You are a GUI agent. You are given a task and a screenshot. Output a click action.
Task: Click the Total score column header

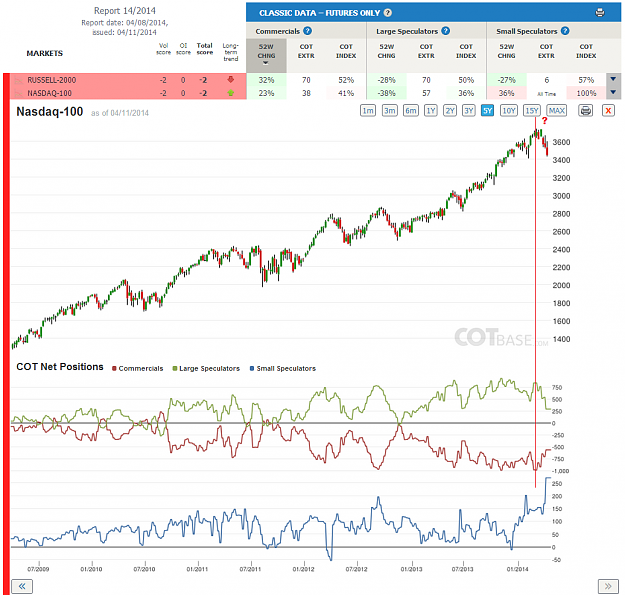(204, 49)
